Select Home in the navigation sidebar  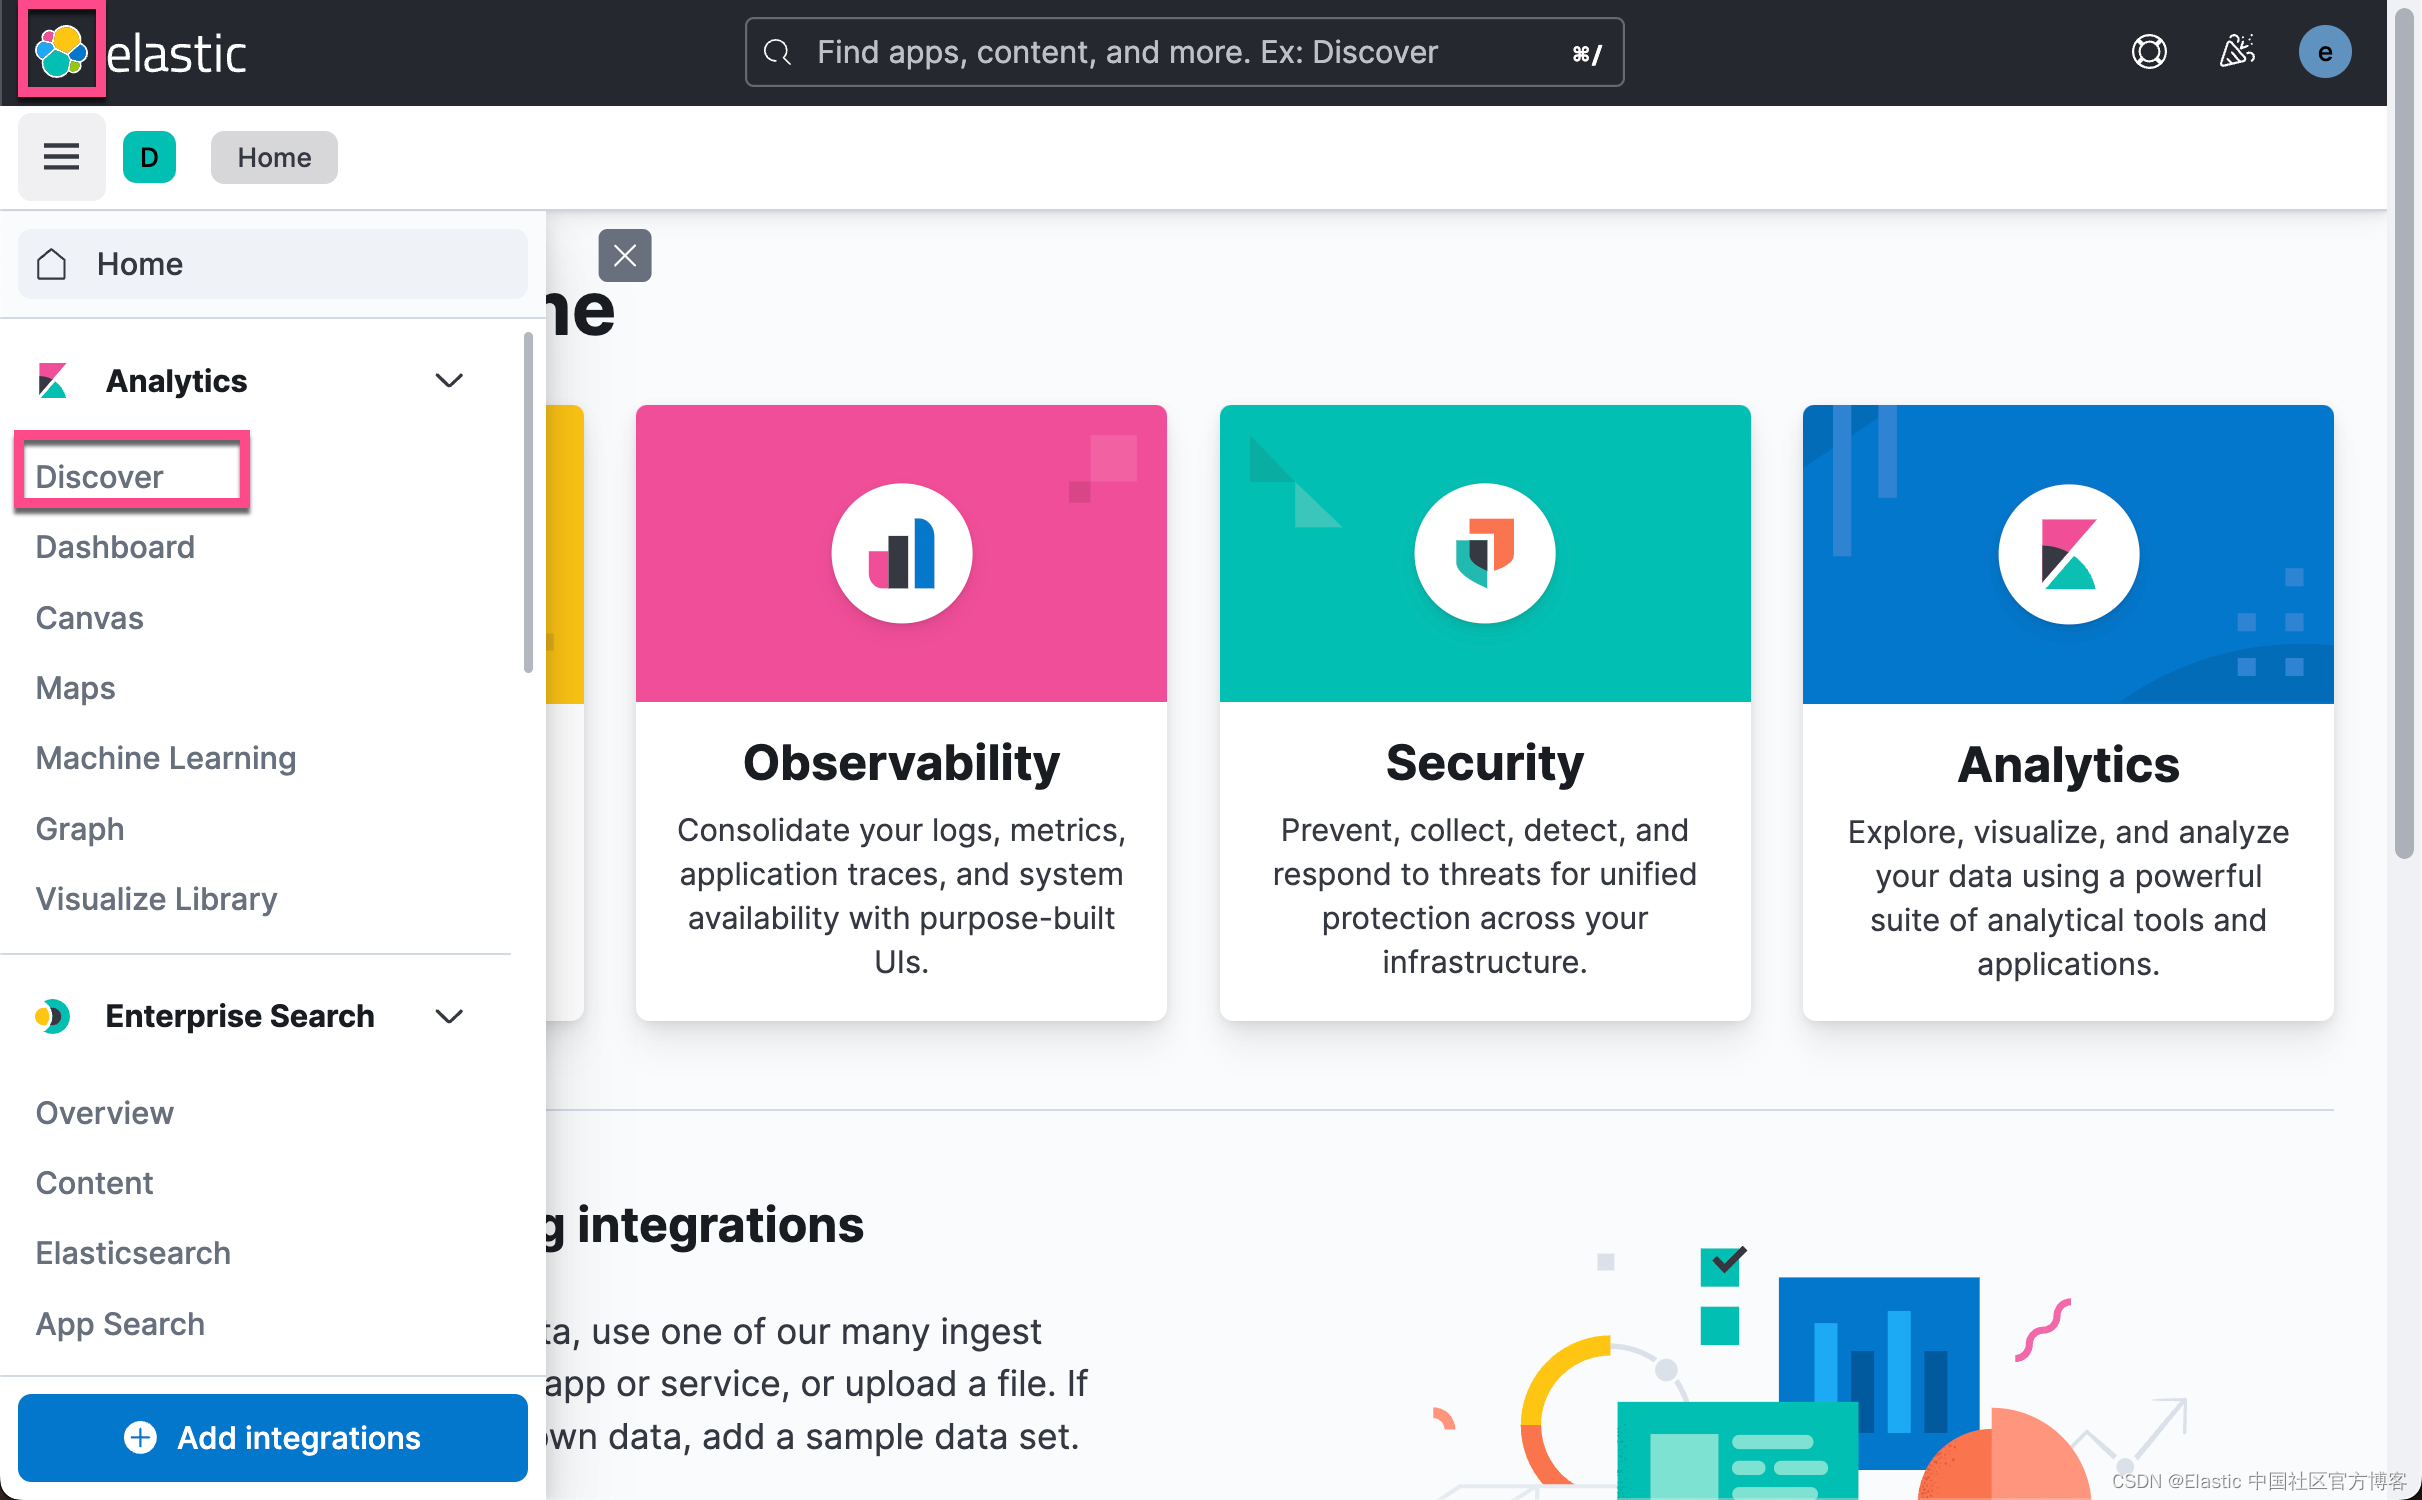(x=139, y=263)
